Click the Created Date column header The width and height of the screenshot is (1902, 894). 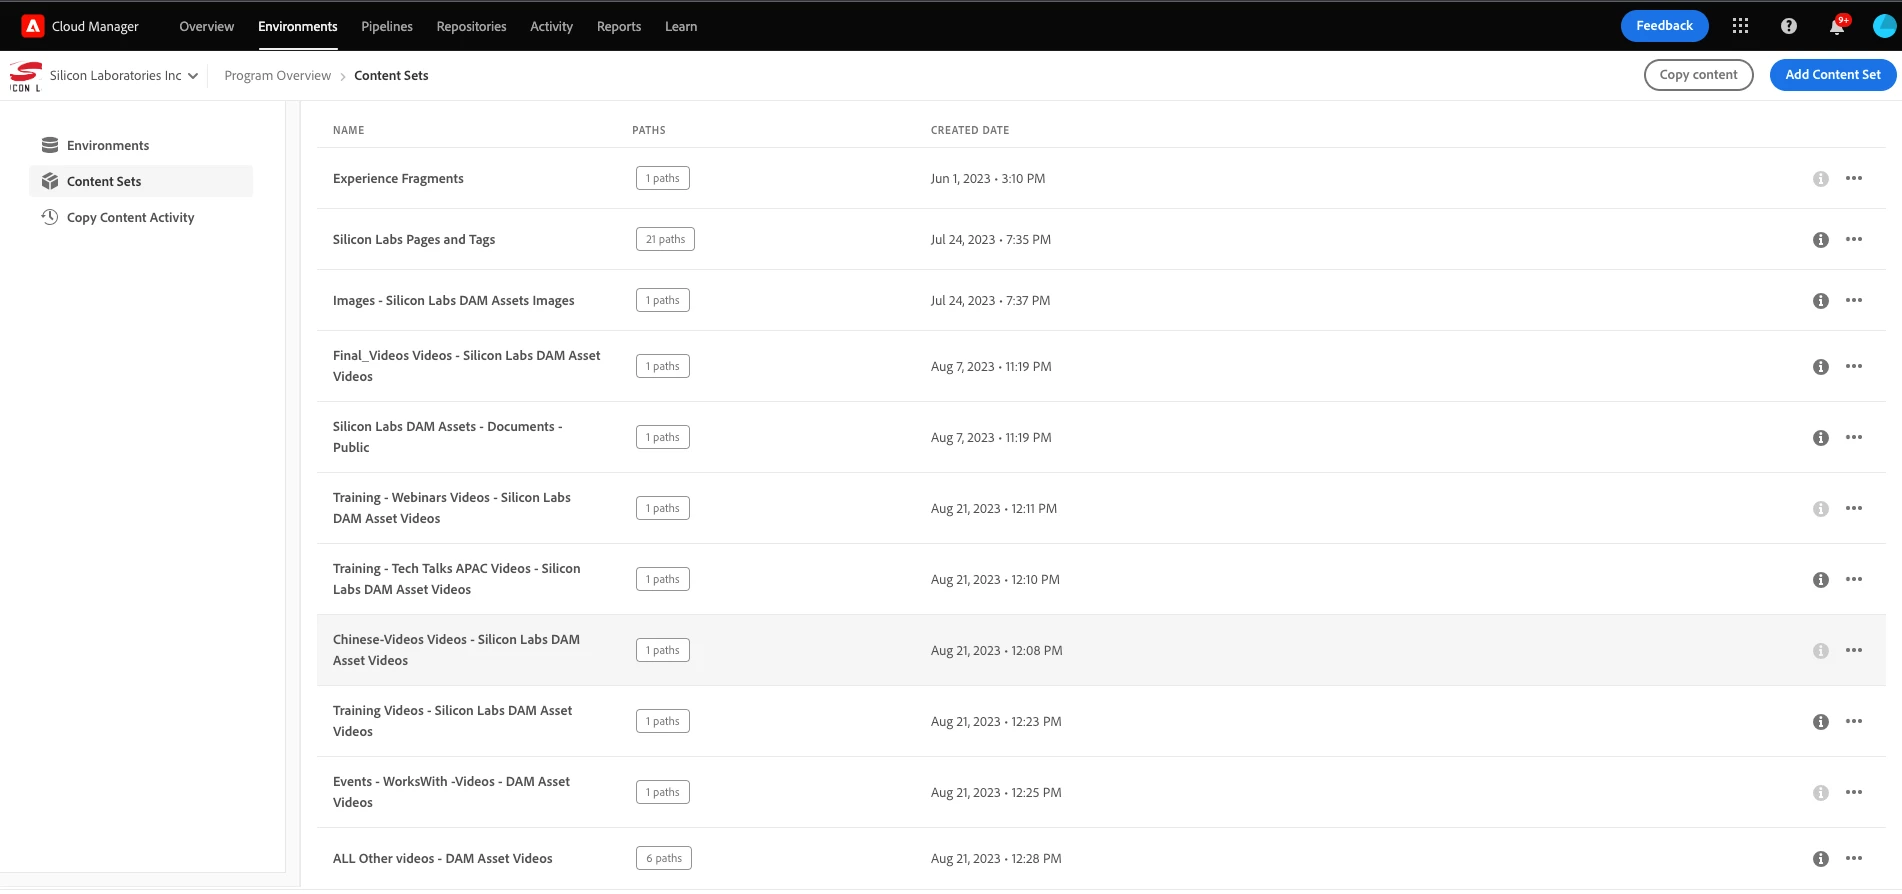coord(970,130)
